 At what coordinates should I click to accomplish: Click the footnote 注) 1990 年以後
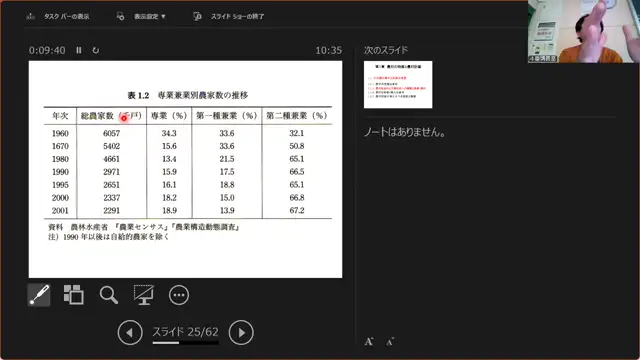click(x=108, y=237)
